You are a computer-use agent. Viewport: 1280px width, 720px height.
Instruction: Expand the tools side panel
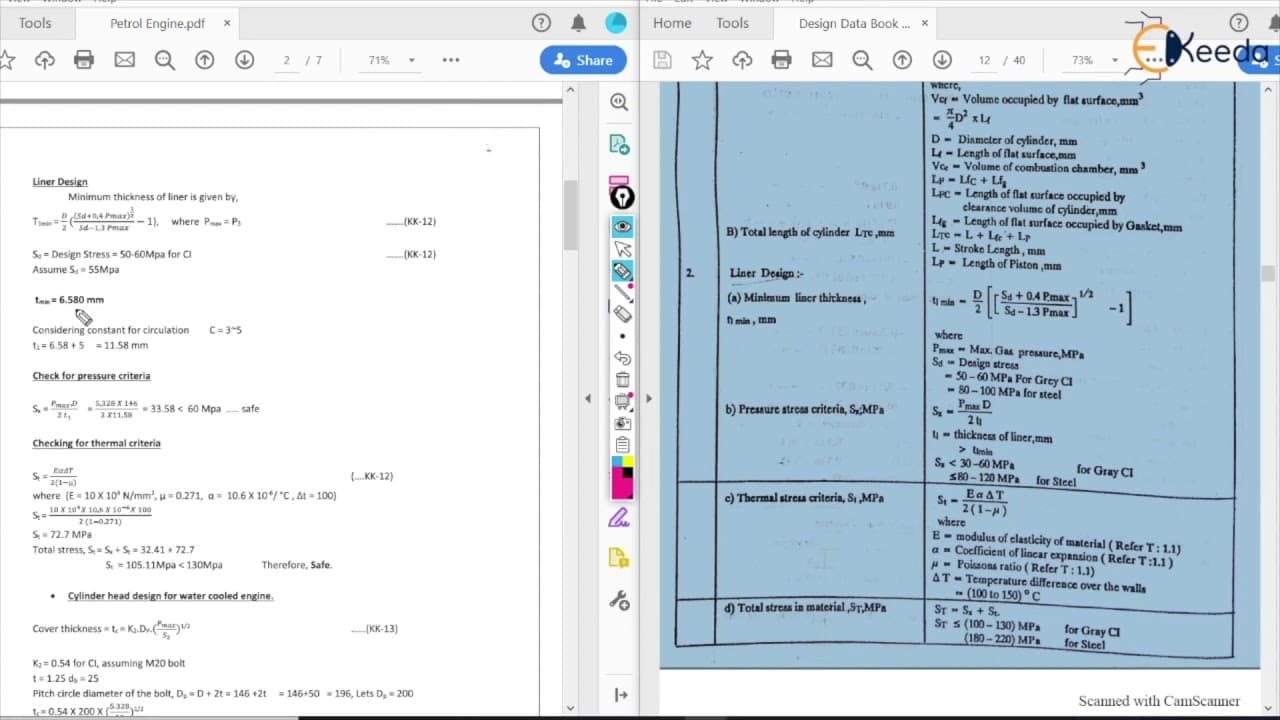coord(620,695)
